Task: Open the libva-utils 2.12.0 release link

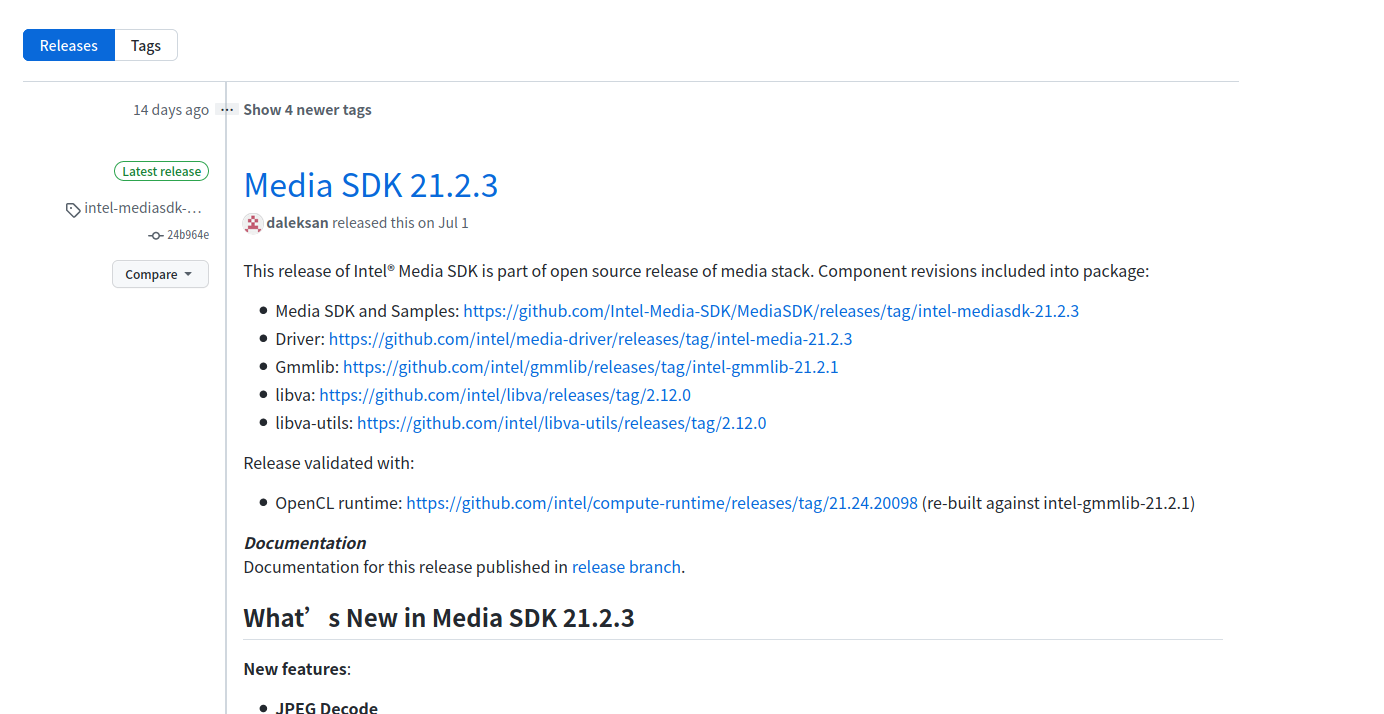Action: coord(561,423)
